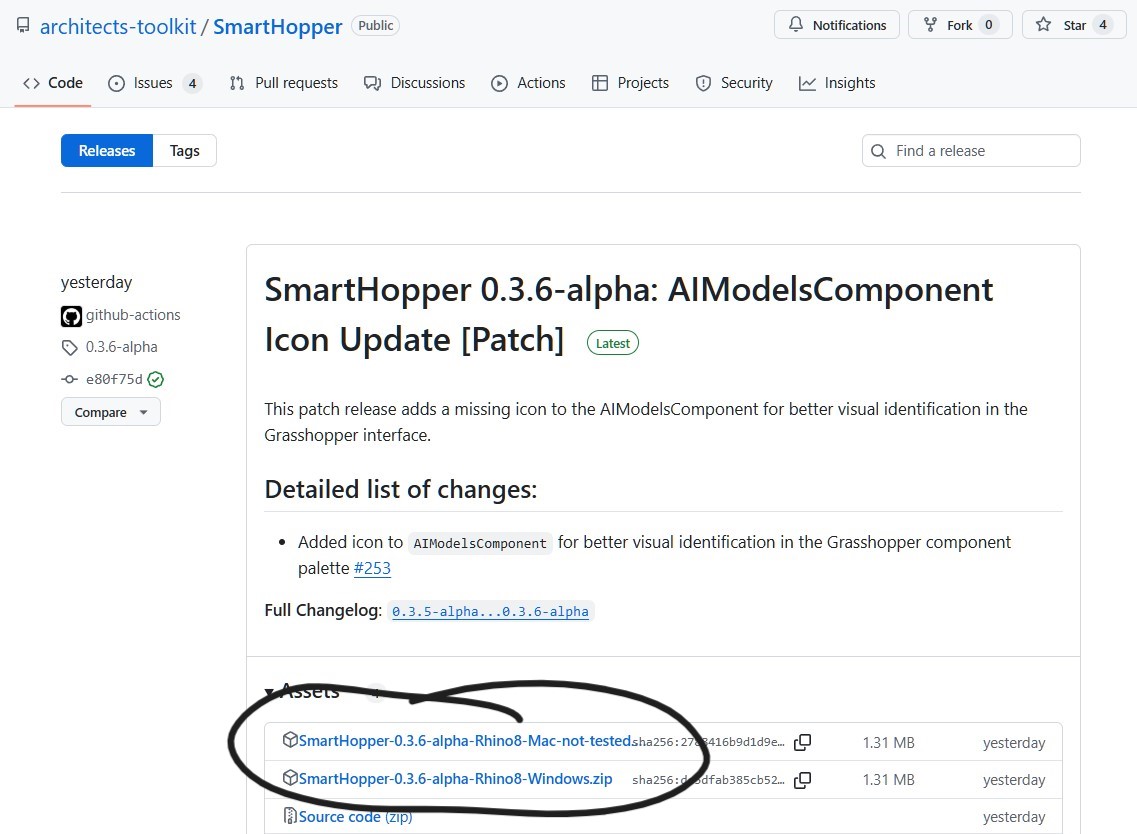Open commit e80f75d via the commit icon

click(68, 379)
